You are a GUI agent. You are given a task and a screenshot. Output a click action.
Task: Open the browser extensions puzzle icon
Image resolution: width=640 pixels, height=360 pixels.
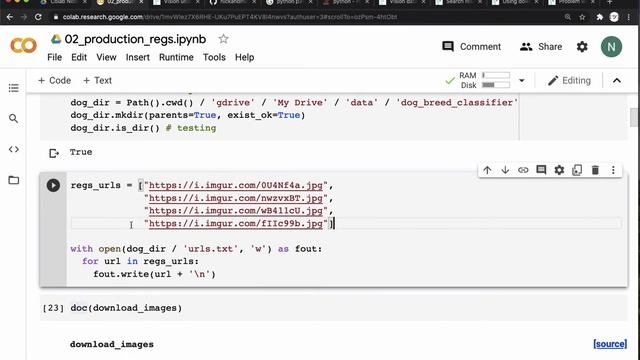pyautogui.click(x=599, y=17)
